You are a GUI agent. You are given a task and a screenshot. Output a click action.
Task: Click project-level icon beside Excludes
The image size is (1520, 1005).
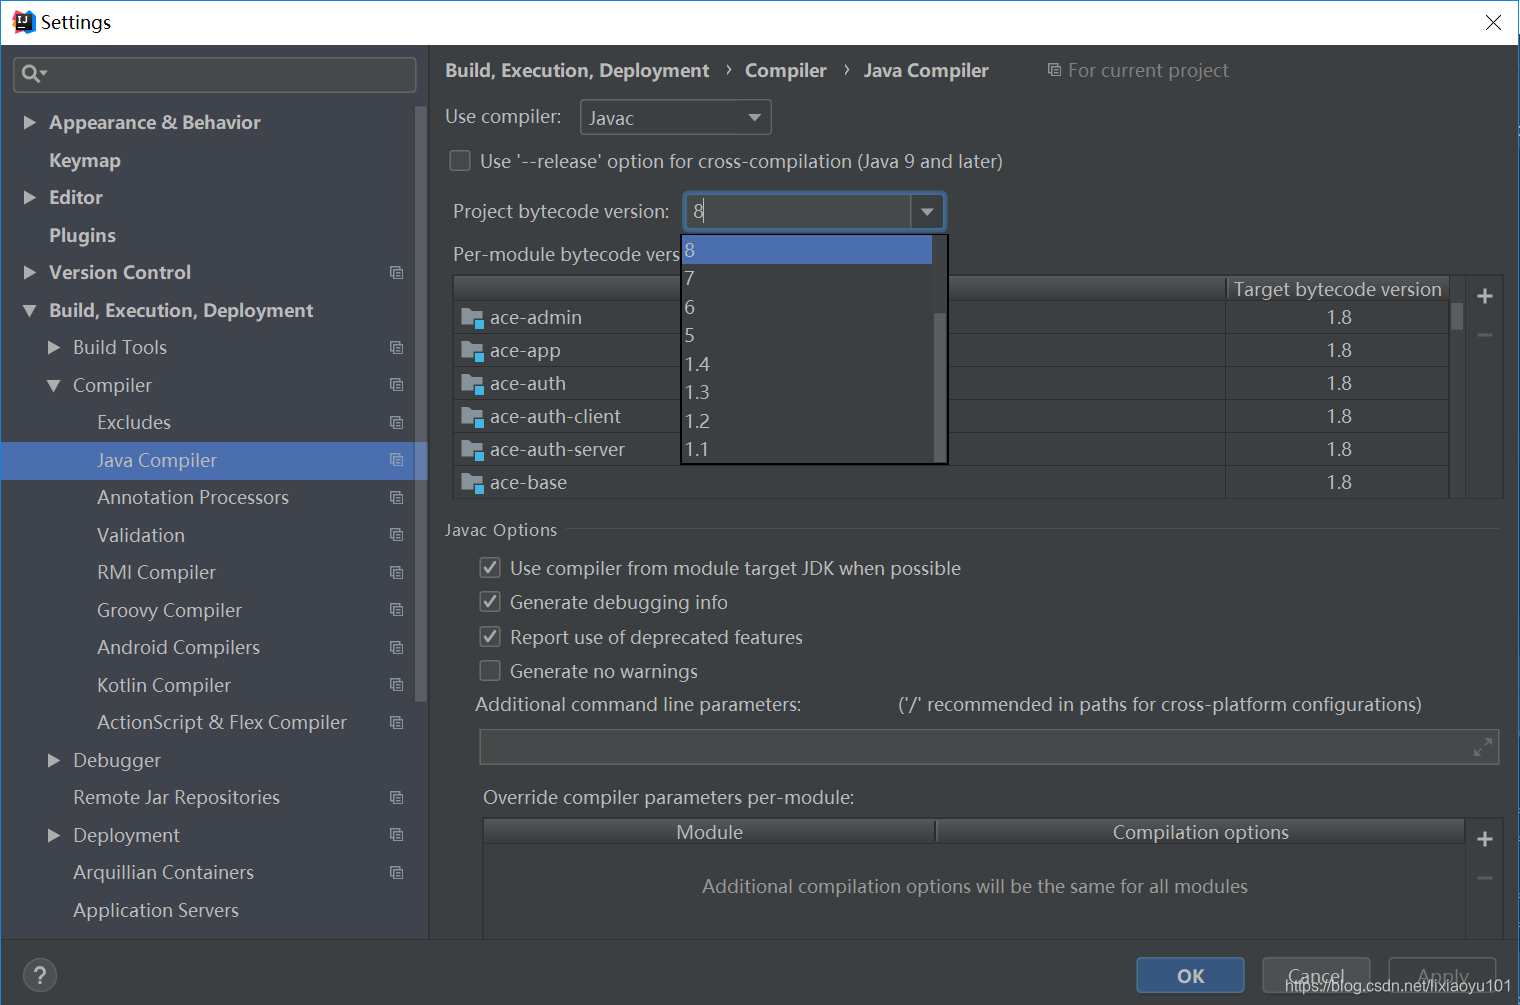(x=396, y=423)
